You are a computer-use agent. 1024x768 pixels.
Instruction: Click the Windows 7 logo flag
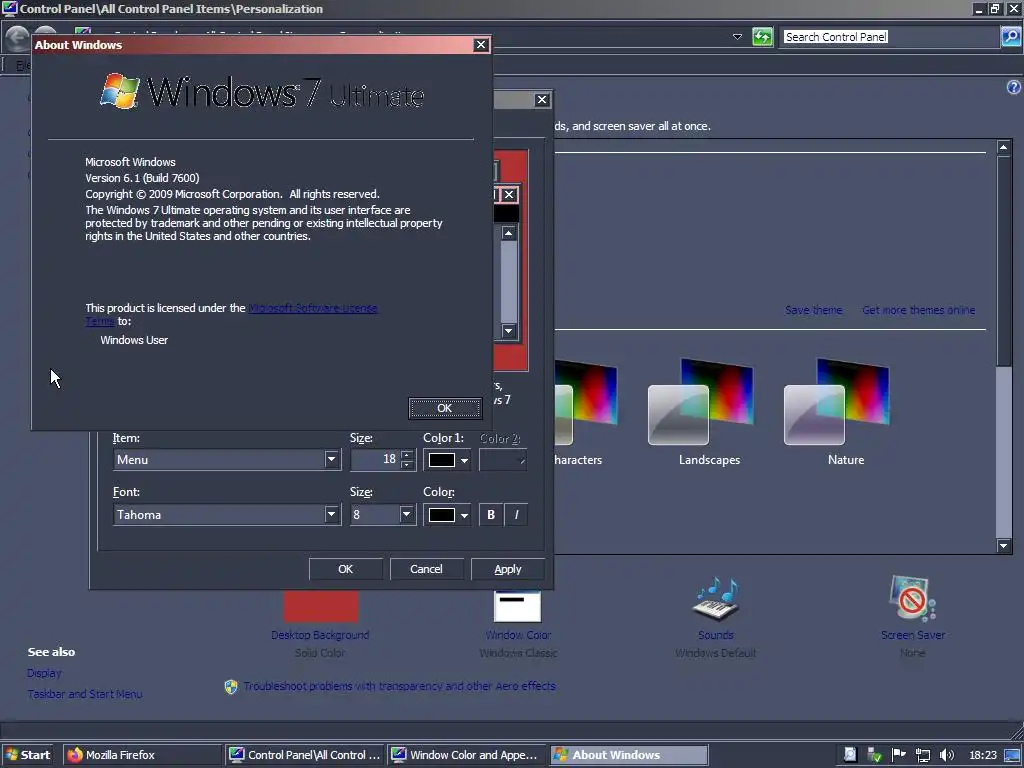(x=120, y=91)
